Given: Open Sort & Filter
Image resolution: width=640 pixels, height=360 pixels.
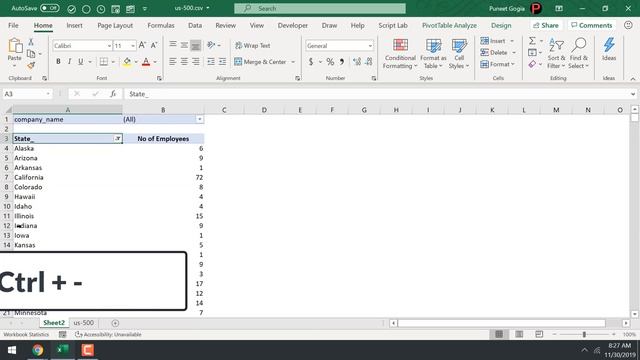Looking at the screenshot, I should tap(556, 53).
